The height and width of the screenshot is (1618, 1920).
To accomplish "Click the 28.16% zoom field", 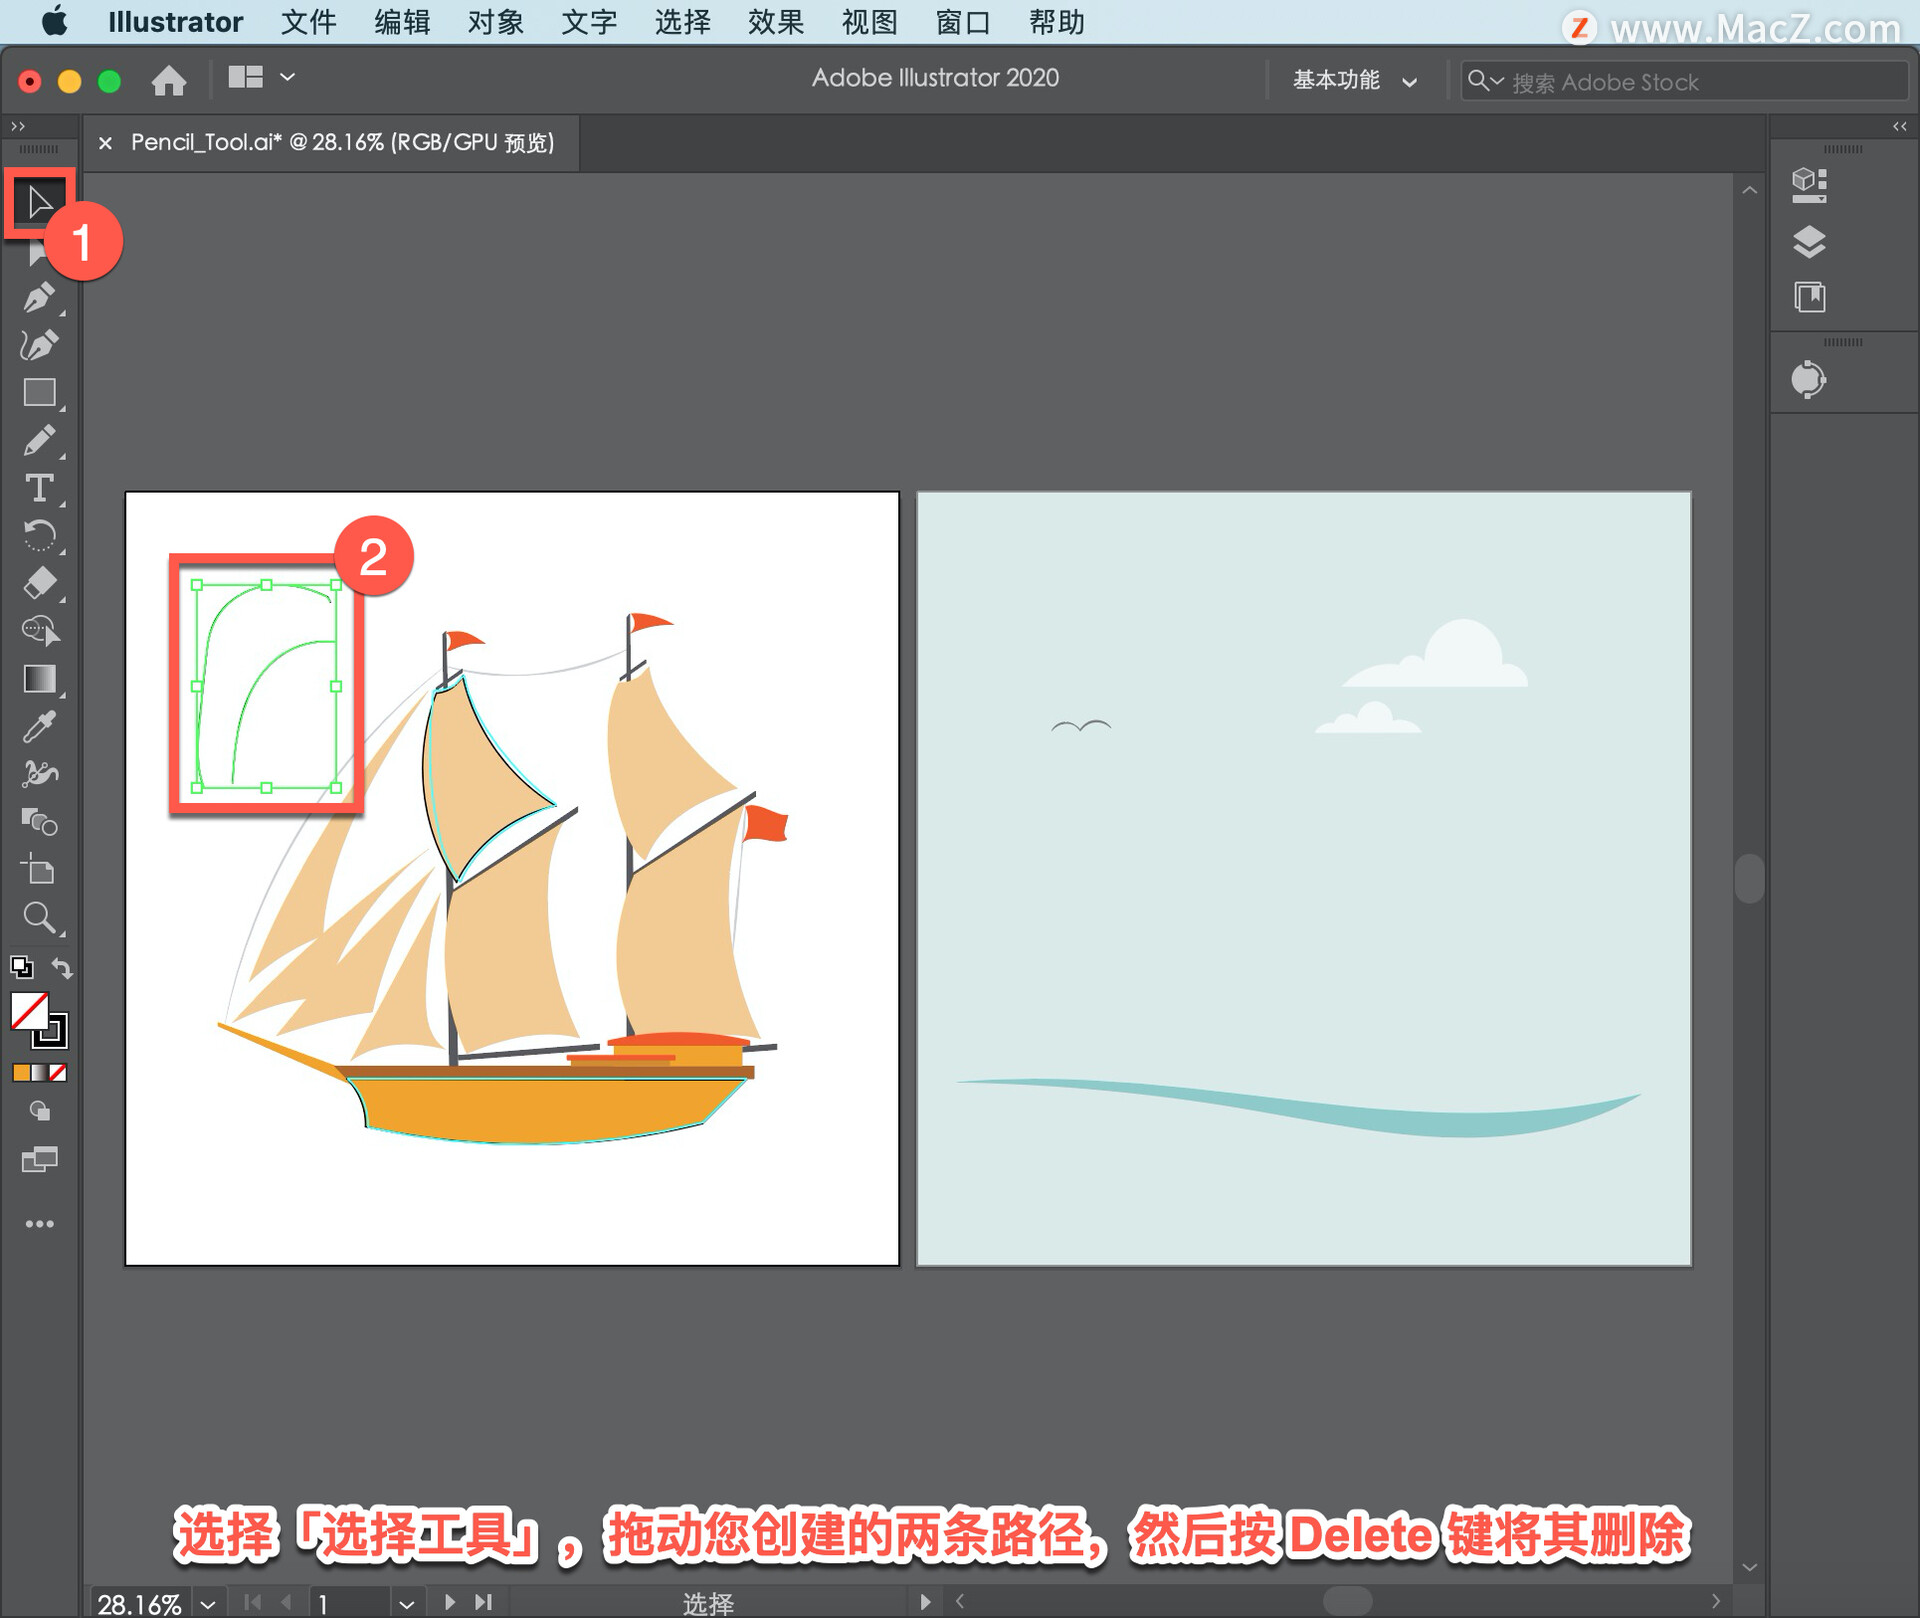I will (x=141, y=1604).
